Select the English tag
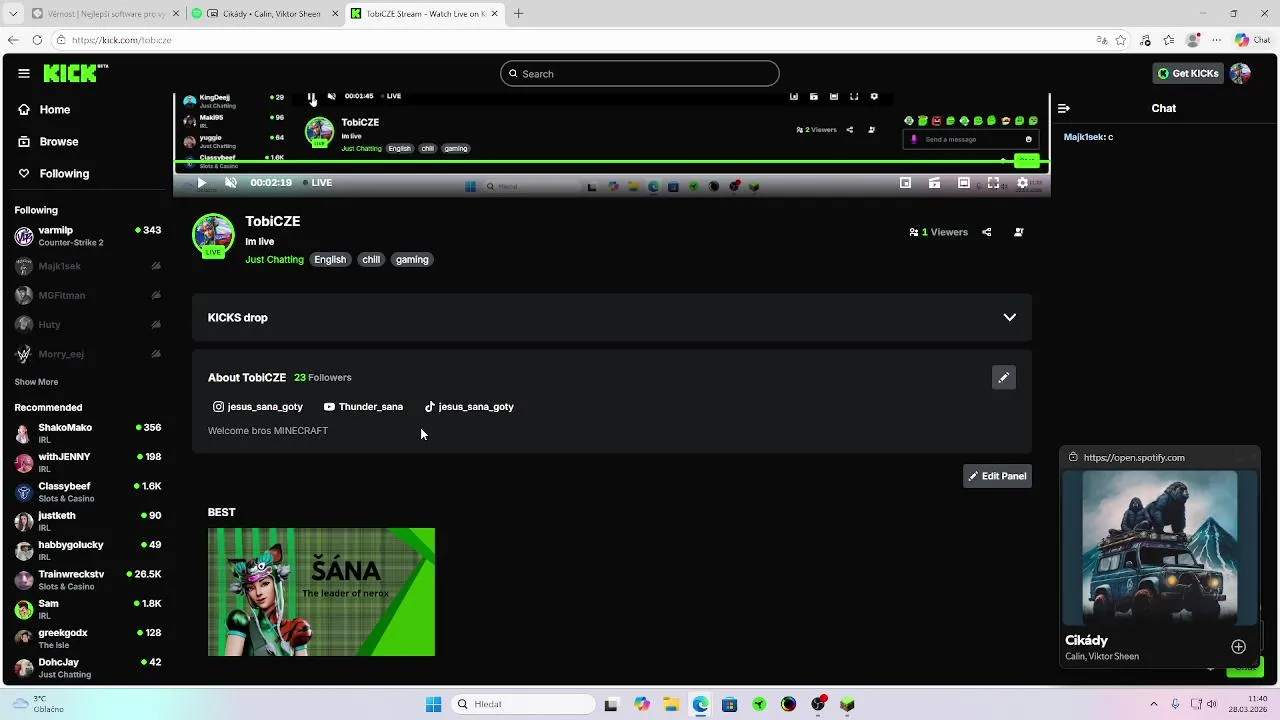This screenshot has width=1280, height=720. coord(330,260)
